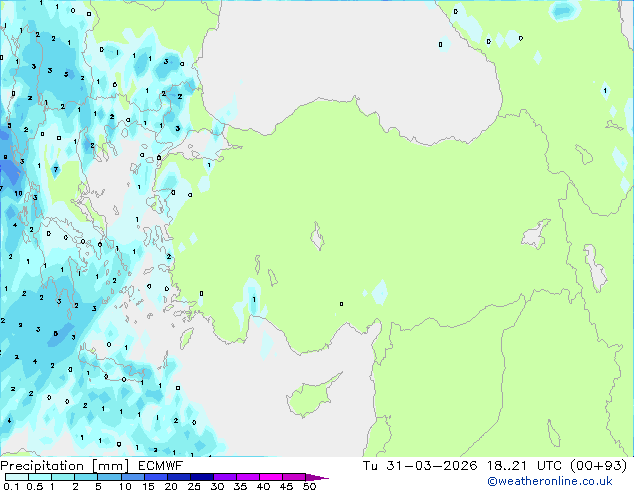Click the 0.5–1 mm legend color swatch
Image resolution: width=634 pixels, height=490 pixels.
pyautogui.click(x=40, y=477)
